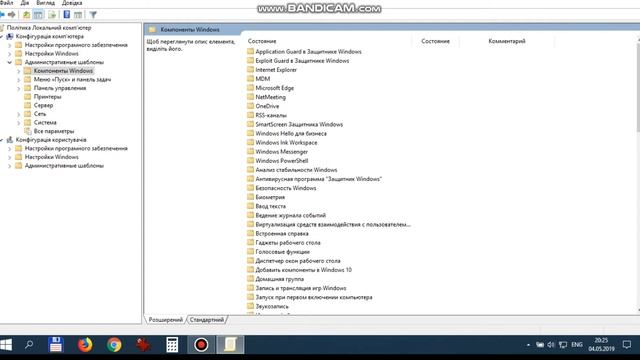Expand user Настройки Windows node

[x=9, y=157]
